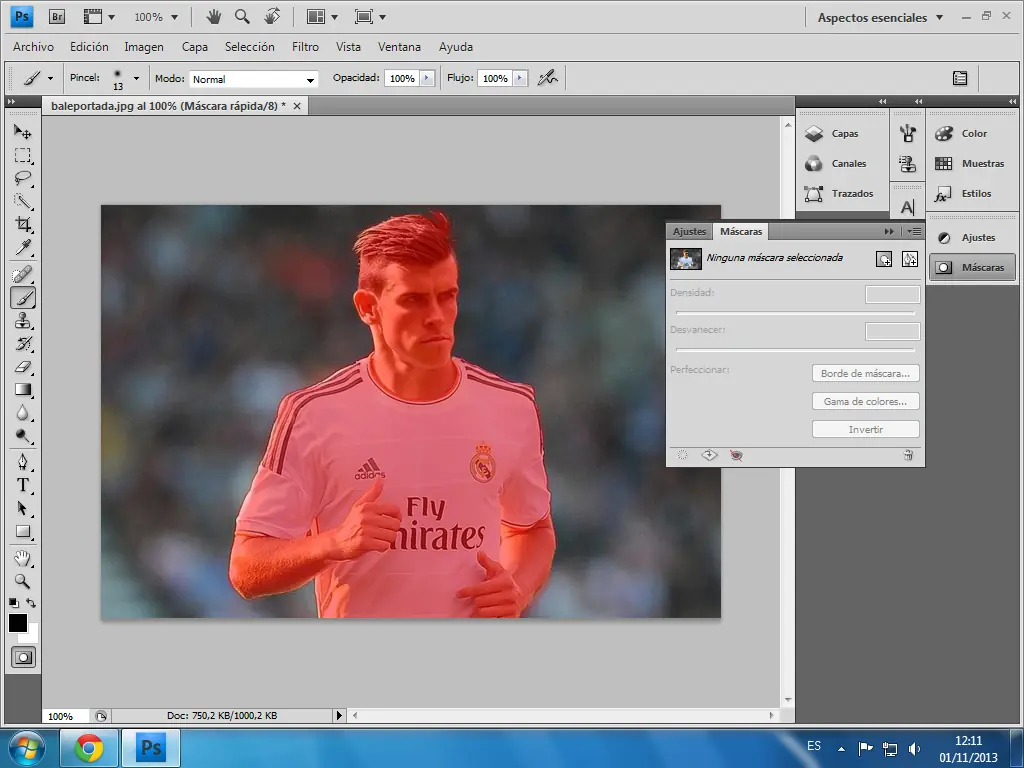
Task: Select the Crop tool
Action: click(23, 224)
